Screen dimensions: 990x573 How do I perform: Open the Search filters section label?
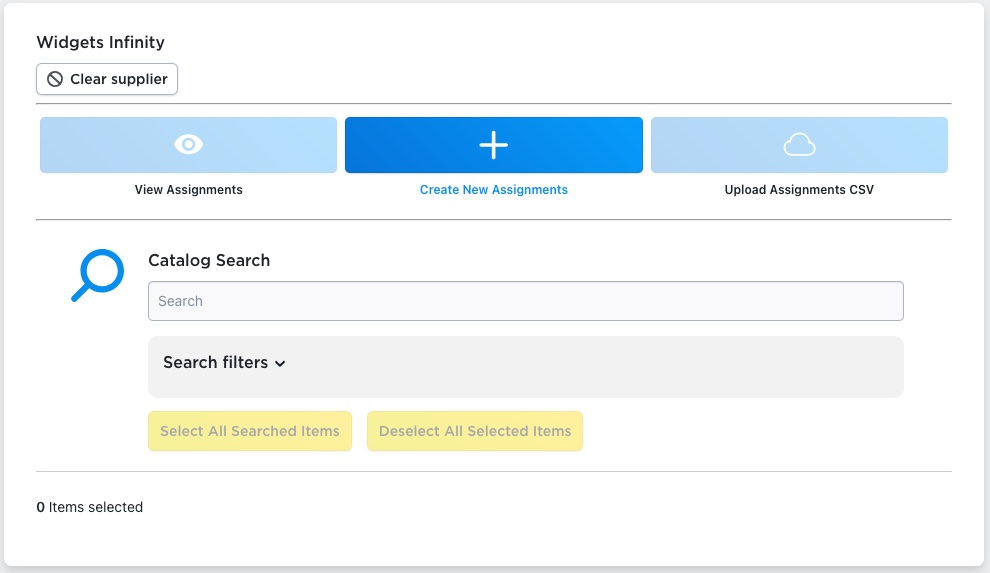[215, 362]
